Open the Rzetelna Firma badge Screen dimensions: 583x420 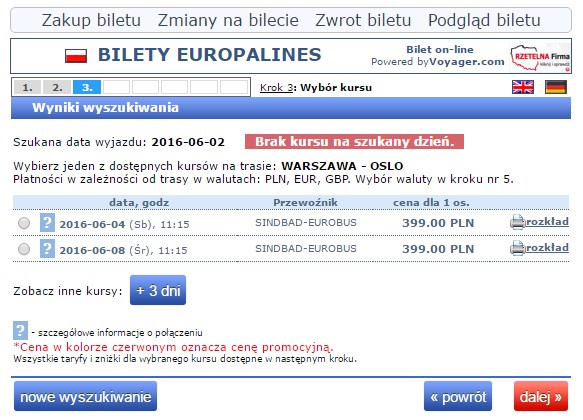pyautogui.click(x=540, y=57)
